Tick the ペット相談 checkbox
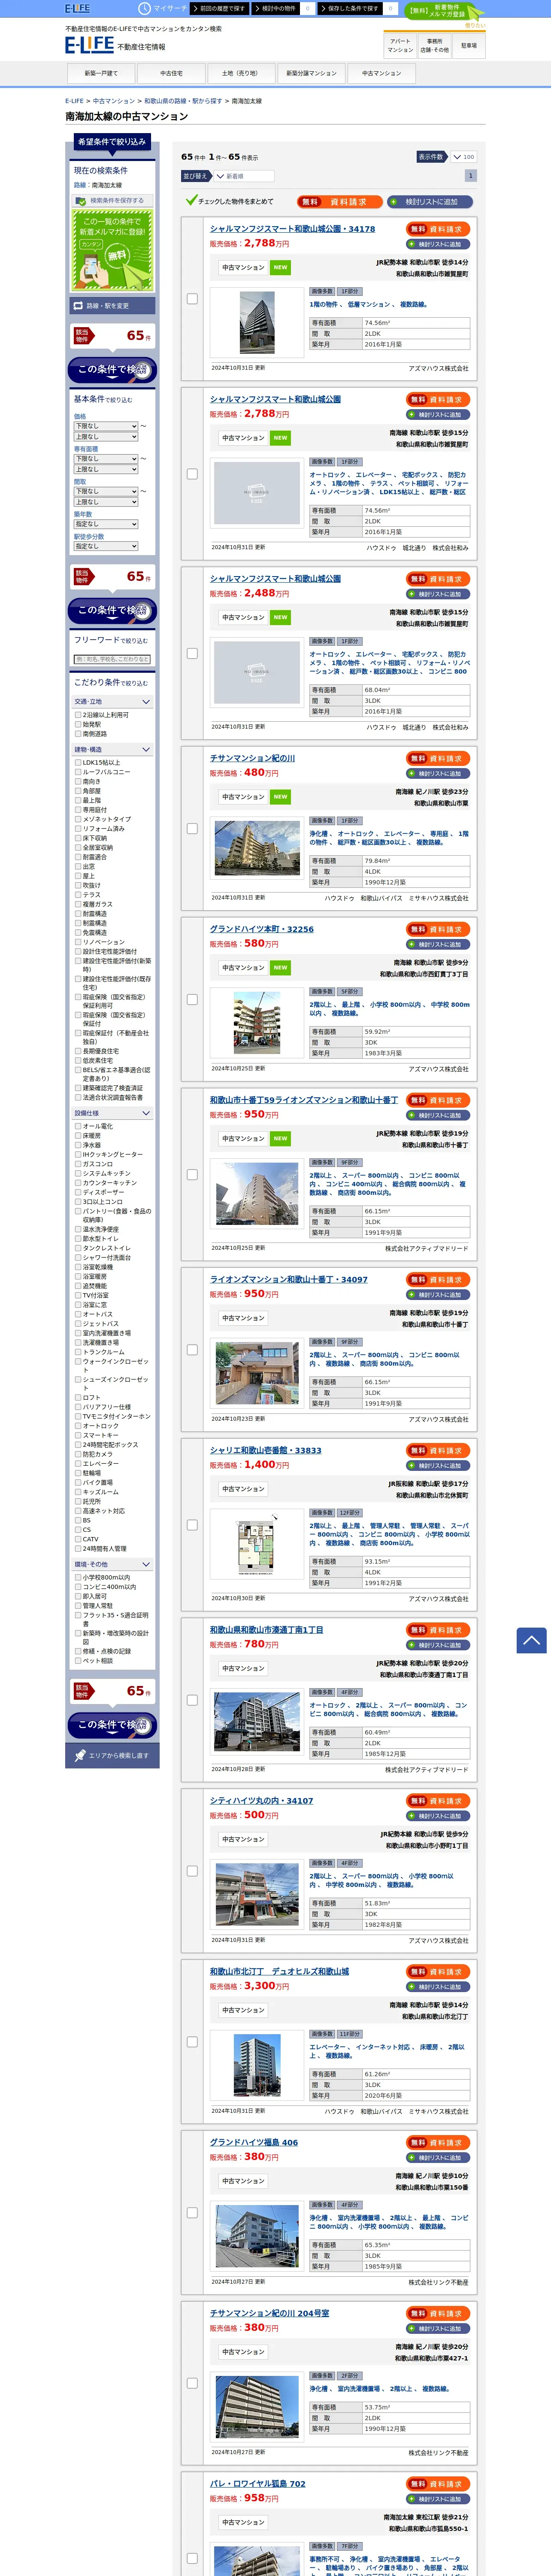 coord(78,1661)
